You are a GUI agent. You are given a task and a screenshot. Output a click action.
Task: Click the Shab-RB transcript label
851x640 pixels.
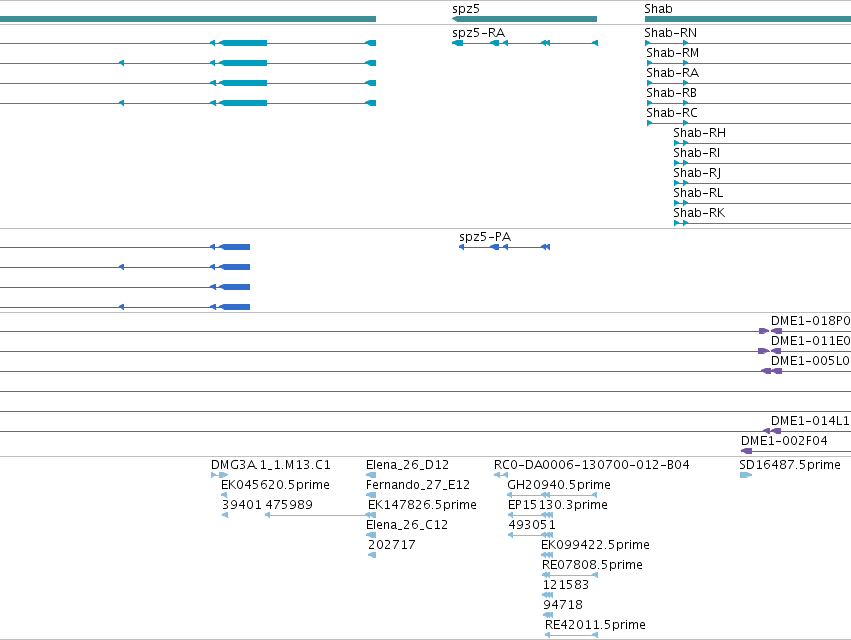[671, 93]
